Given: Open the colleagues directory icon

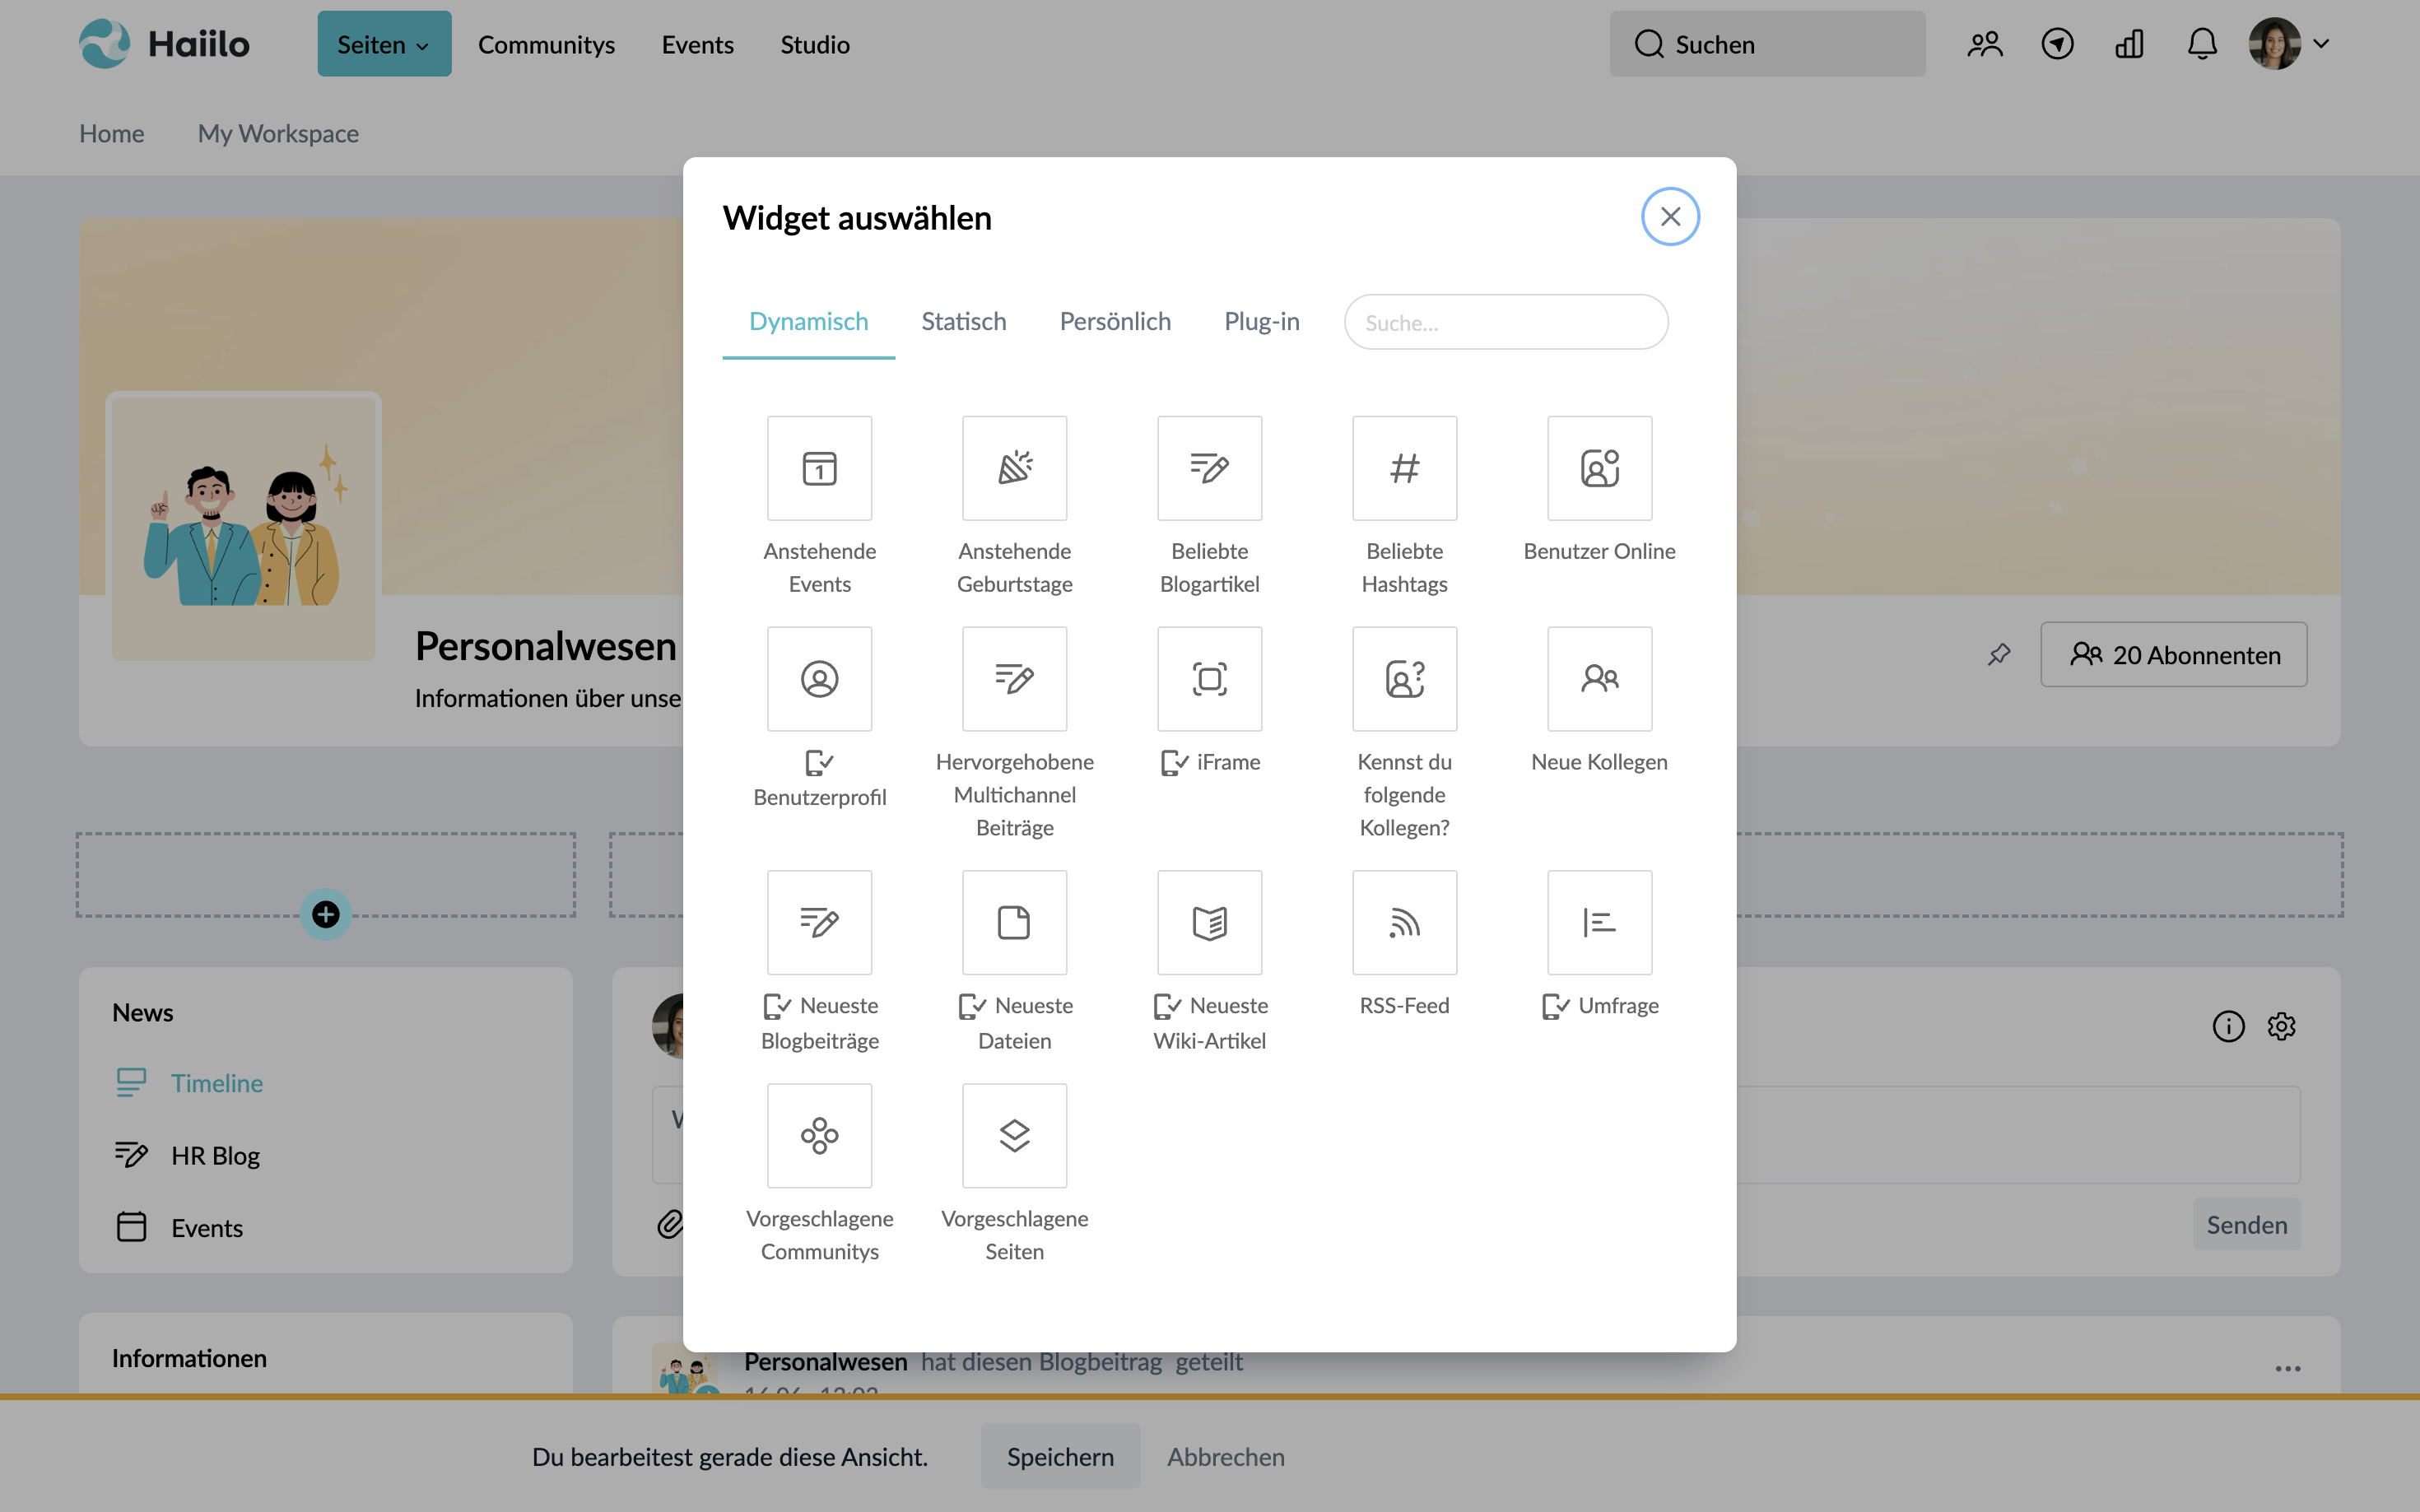Looking at the screenshot, I should [1985, 44].
